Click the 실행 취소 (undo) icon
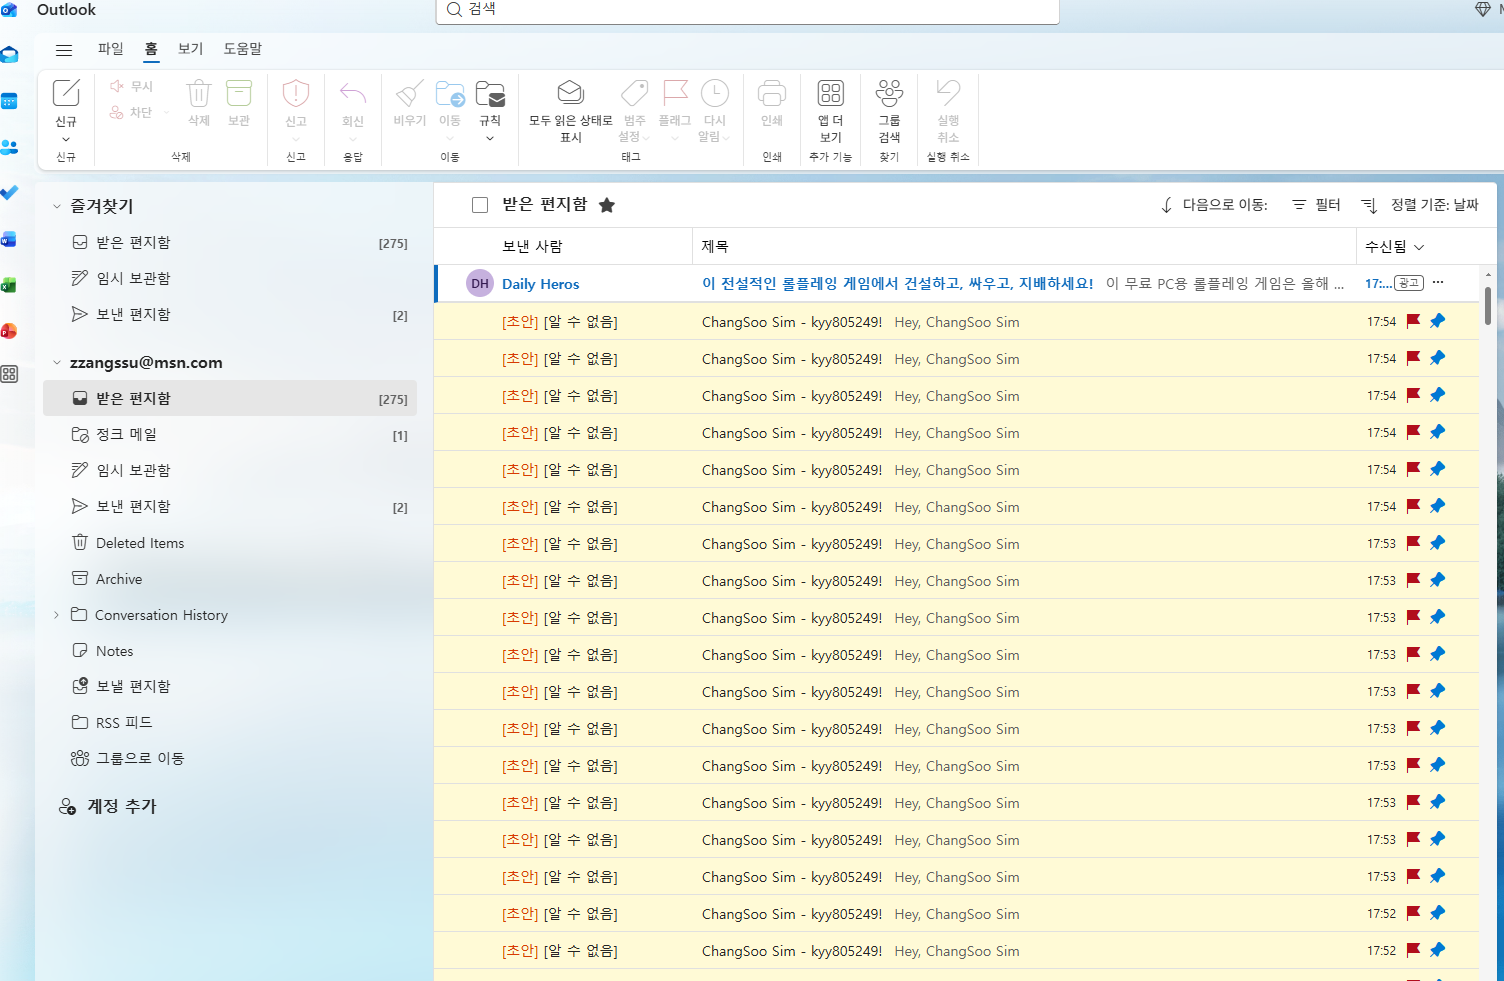Viewport: 1504px width, 981px height. [948, 93]
